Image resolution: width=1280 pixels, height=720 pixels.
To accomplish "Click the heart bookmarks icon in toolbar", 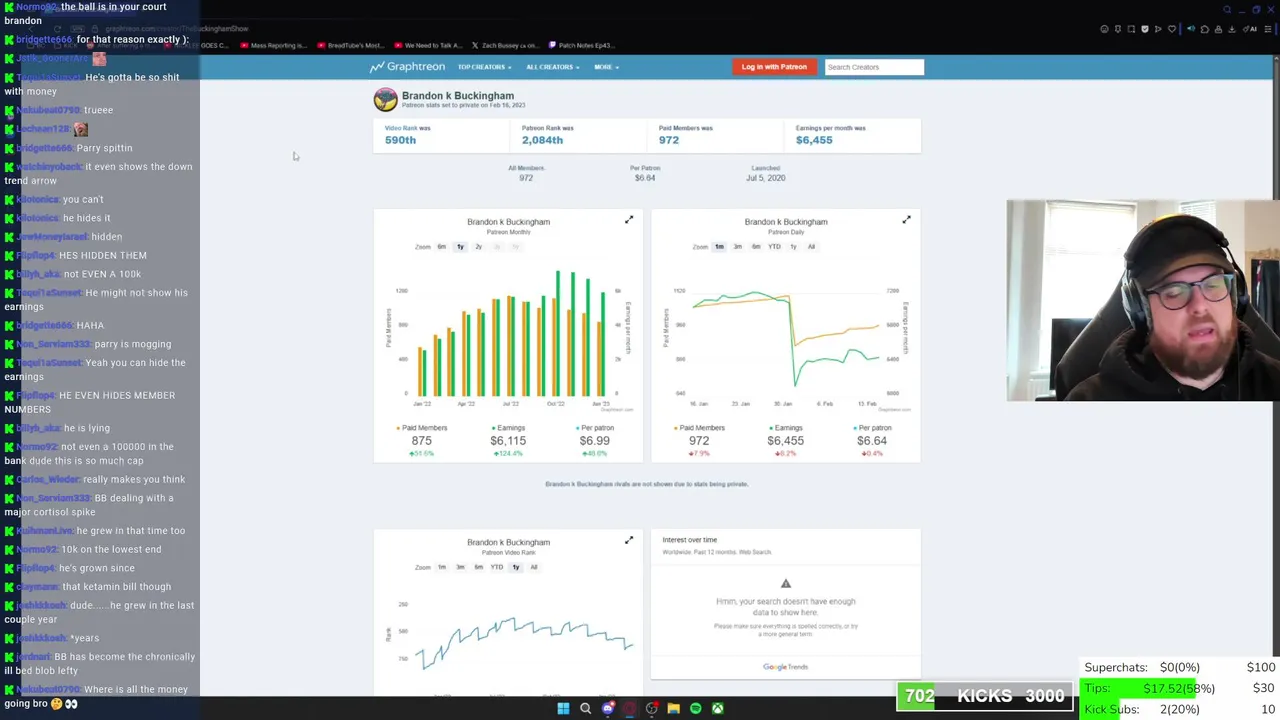I will pyautogui.click(x=1172, y=29).
